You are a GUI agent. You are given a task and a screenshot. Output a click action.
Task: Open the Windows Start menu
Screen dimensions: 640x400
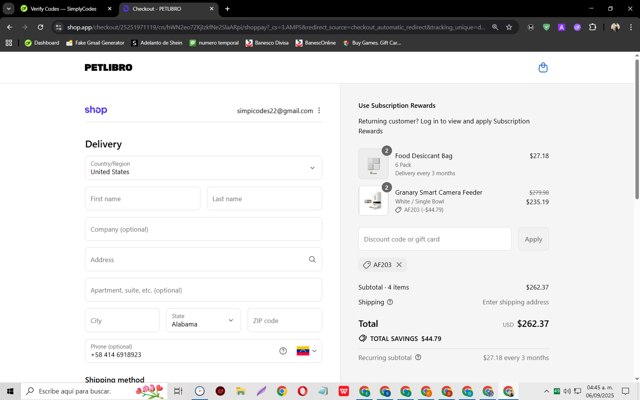click(10, 391)
